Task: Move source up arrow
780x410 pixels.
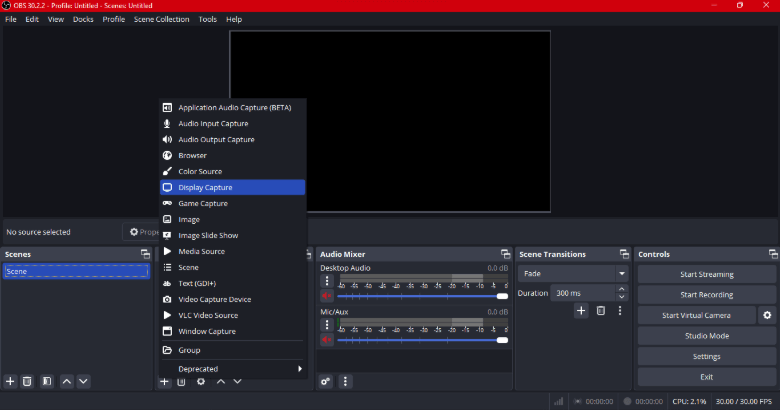Action: tap(221, 382)
